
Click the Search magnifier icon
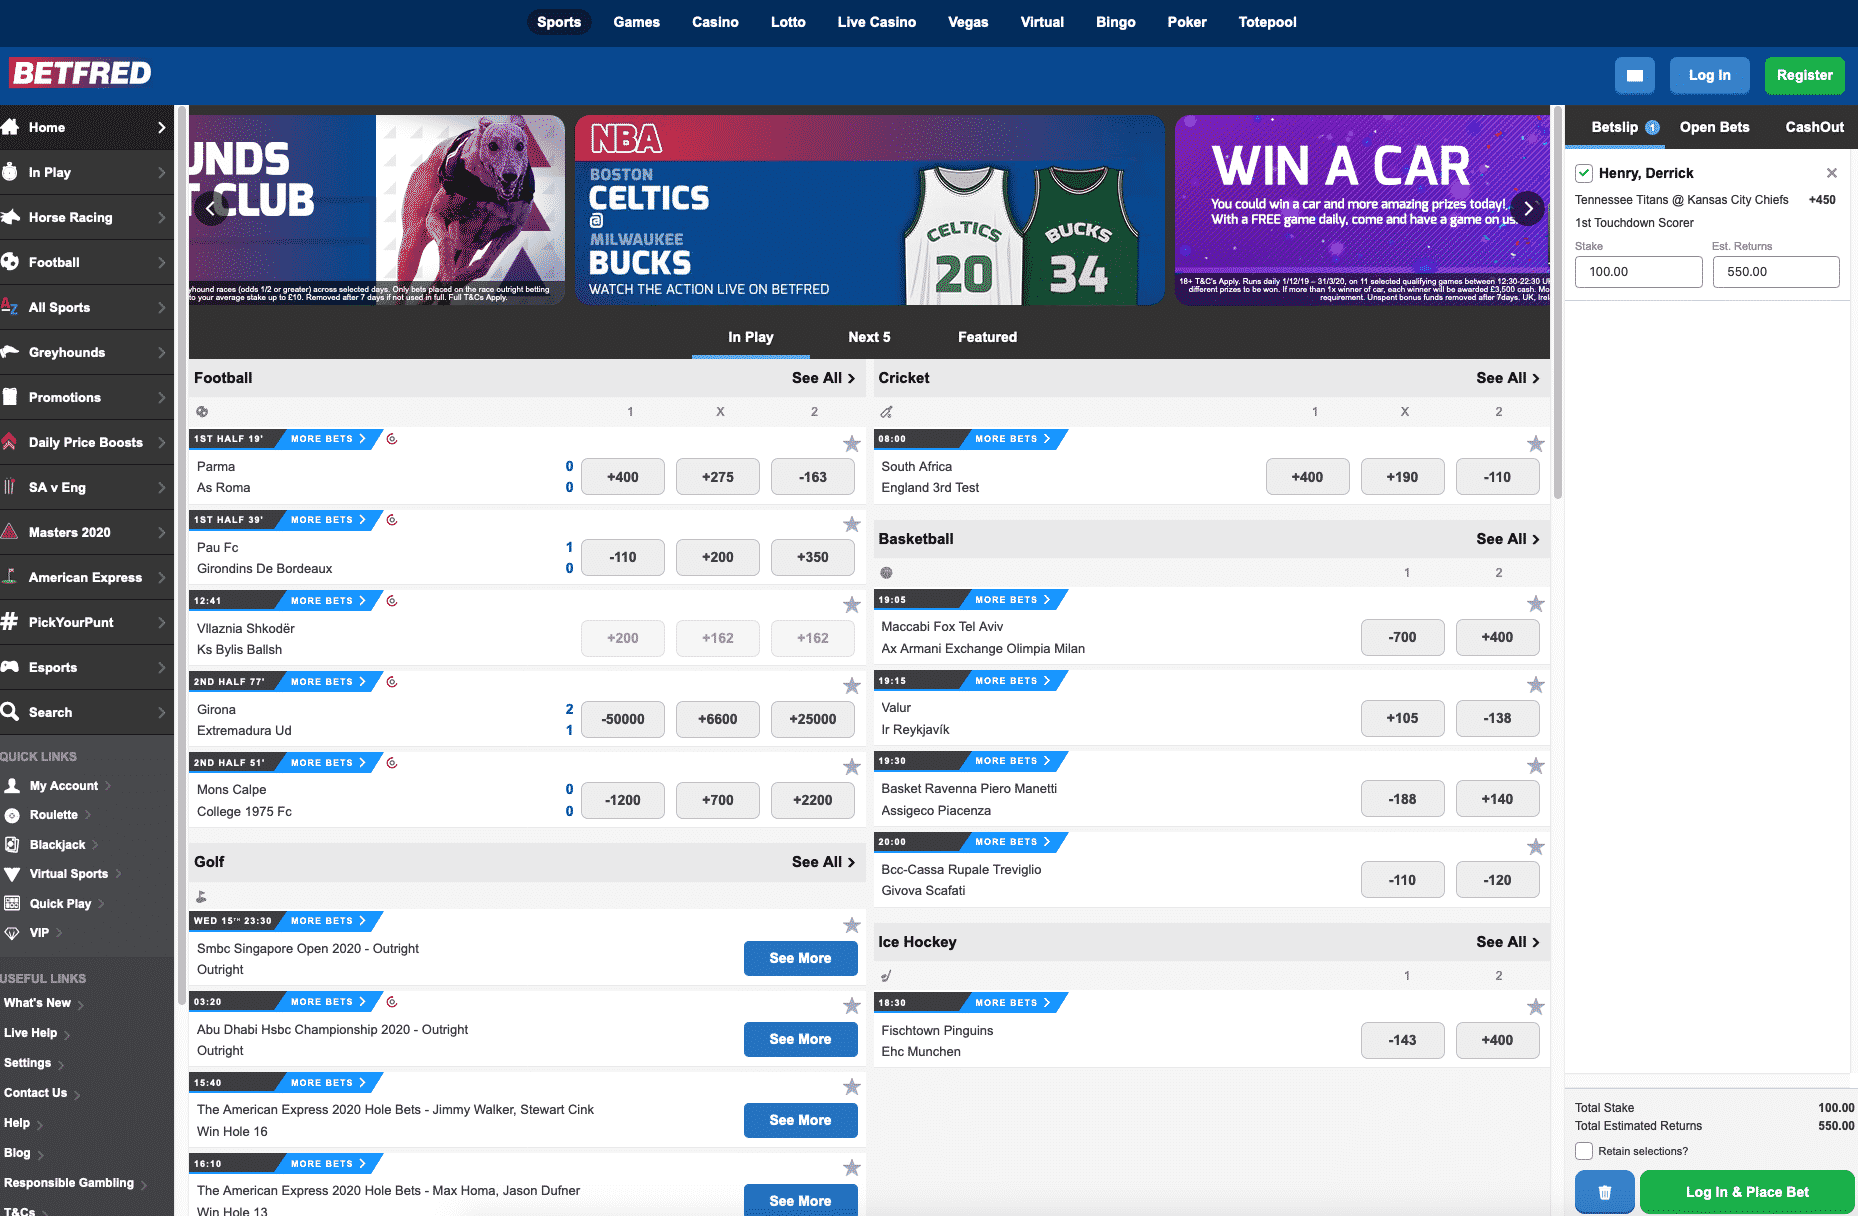(x=10, y=712)
